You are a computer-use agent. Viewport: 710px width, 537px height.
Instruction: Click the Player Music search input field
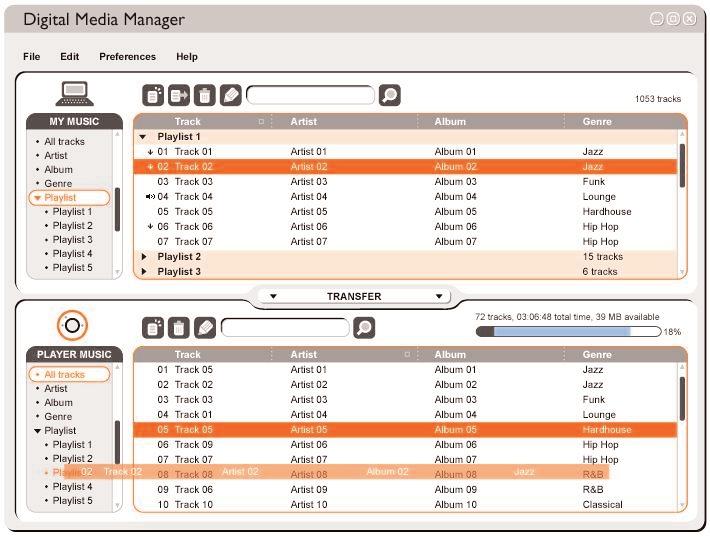tap(285, 328)
